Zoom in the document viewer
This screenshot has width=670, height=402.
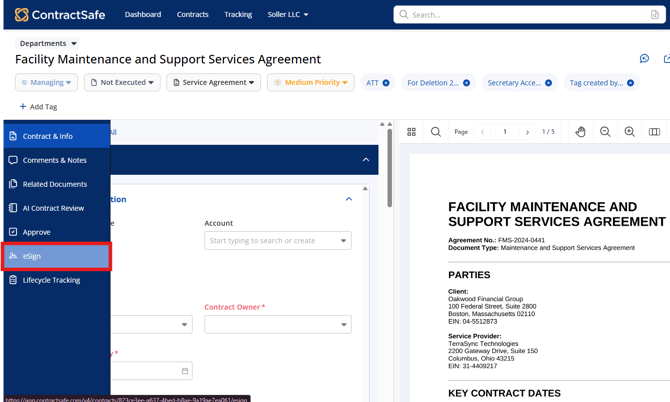coord(629,132)
